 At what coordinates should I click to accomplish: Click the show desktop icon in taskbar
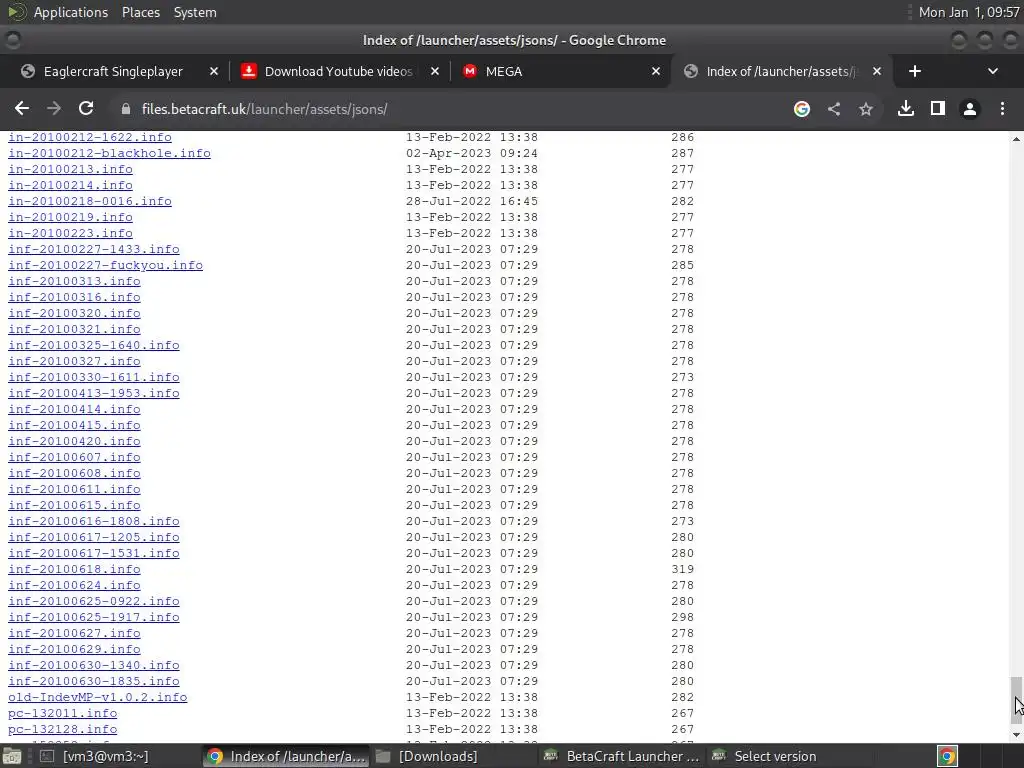coord(12,756)
